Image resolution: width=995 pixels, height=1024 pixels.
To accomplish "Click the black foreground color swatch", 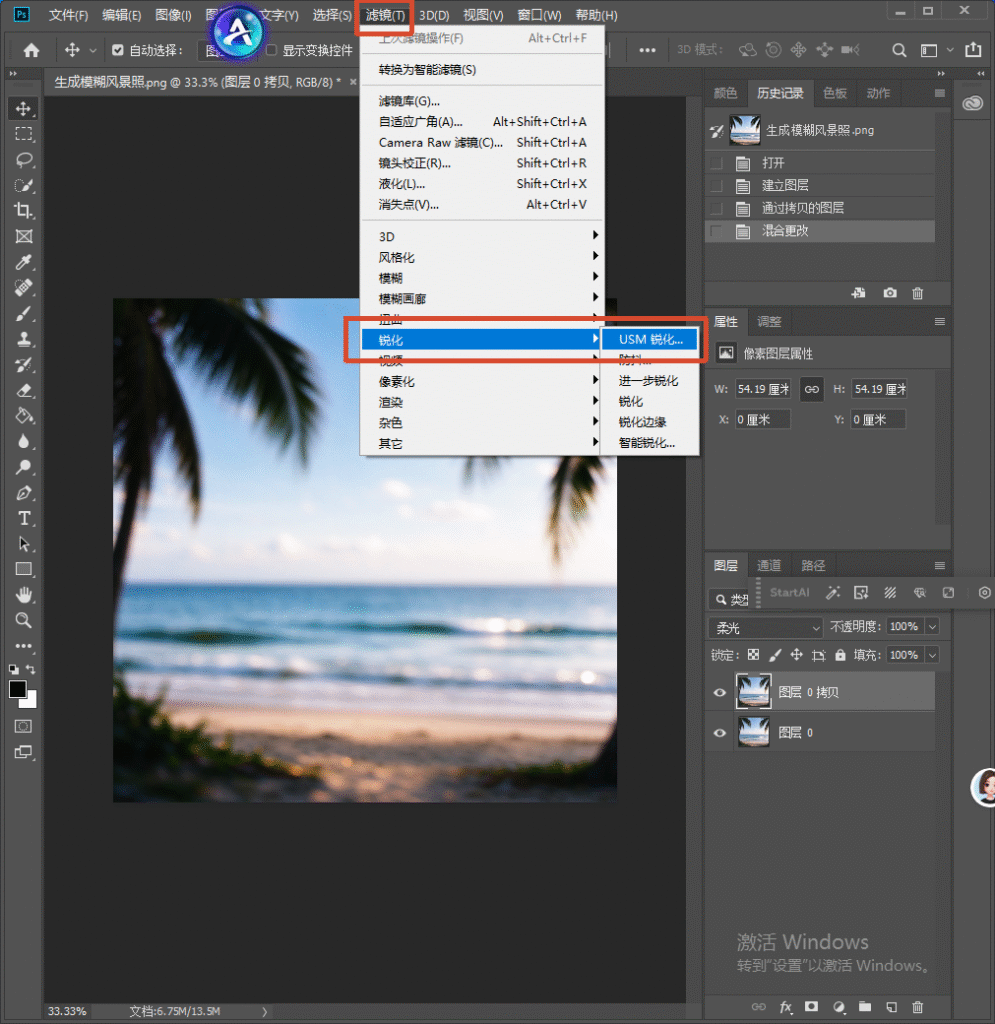I will (18, 689).
